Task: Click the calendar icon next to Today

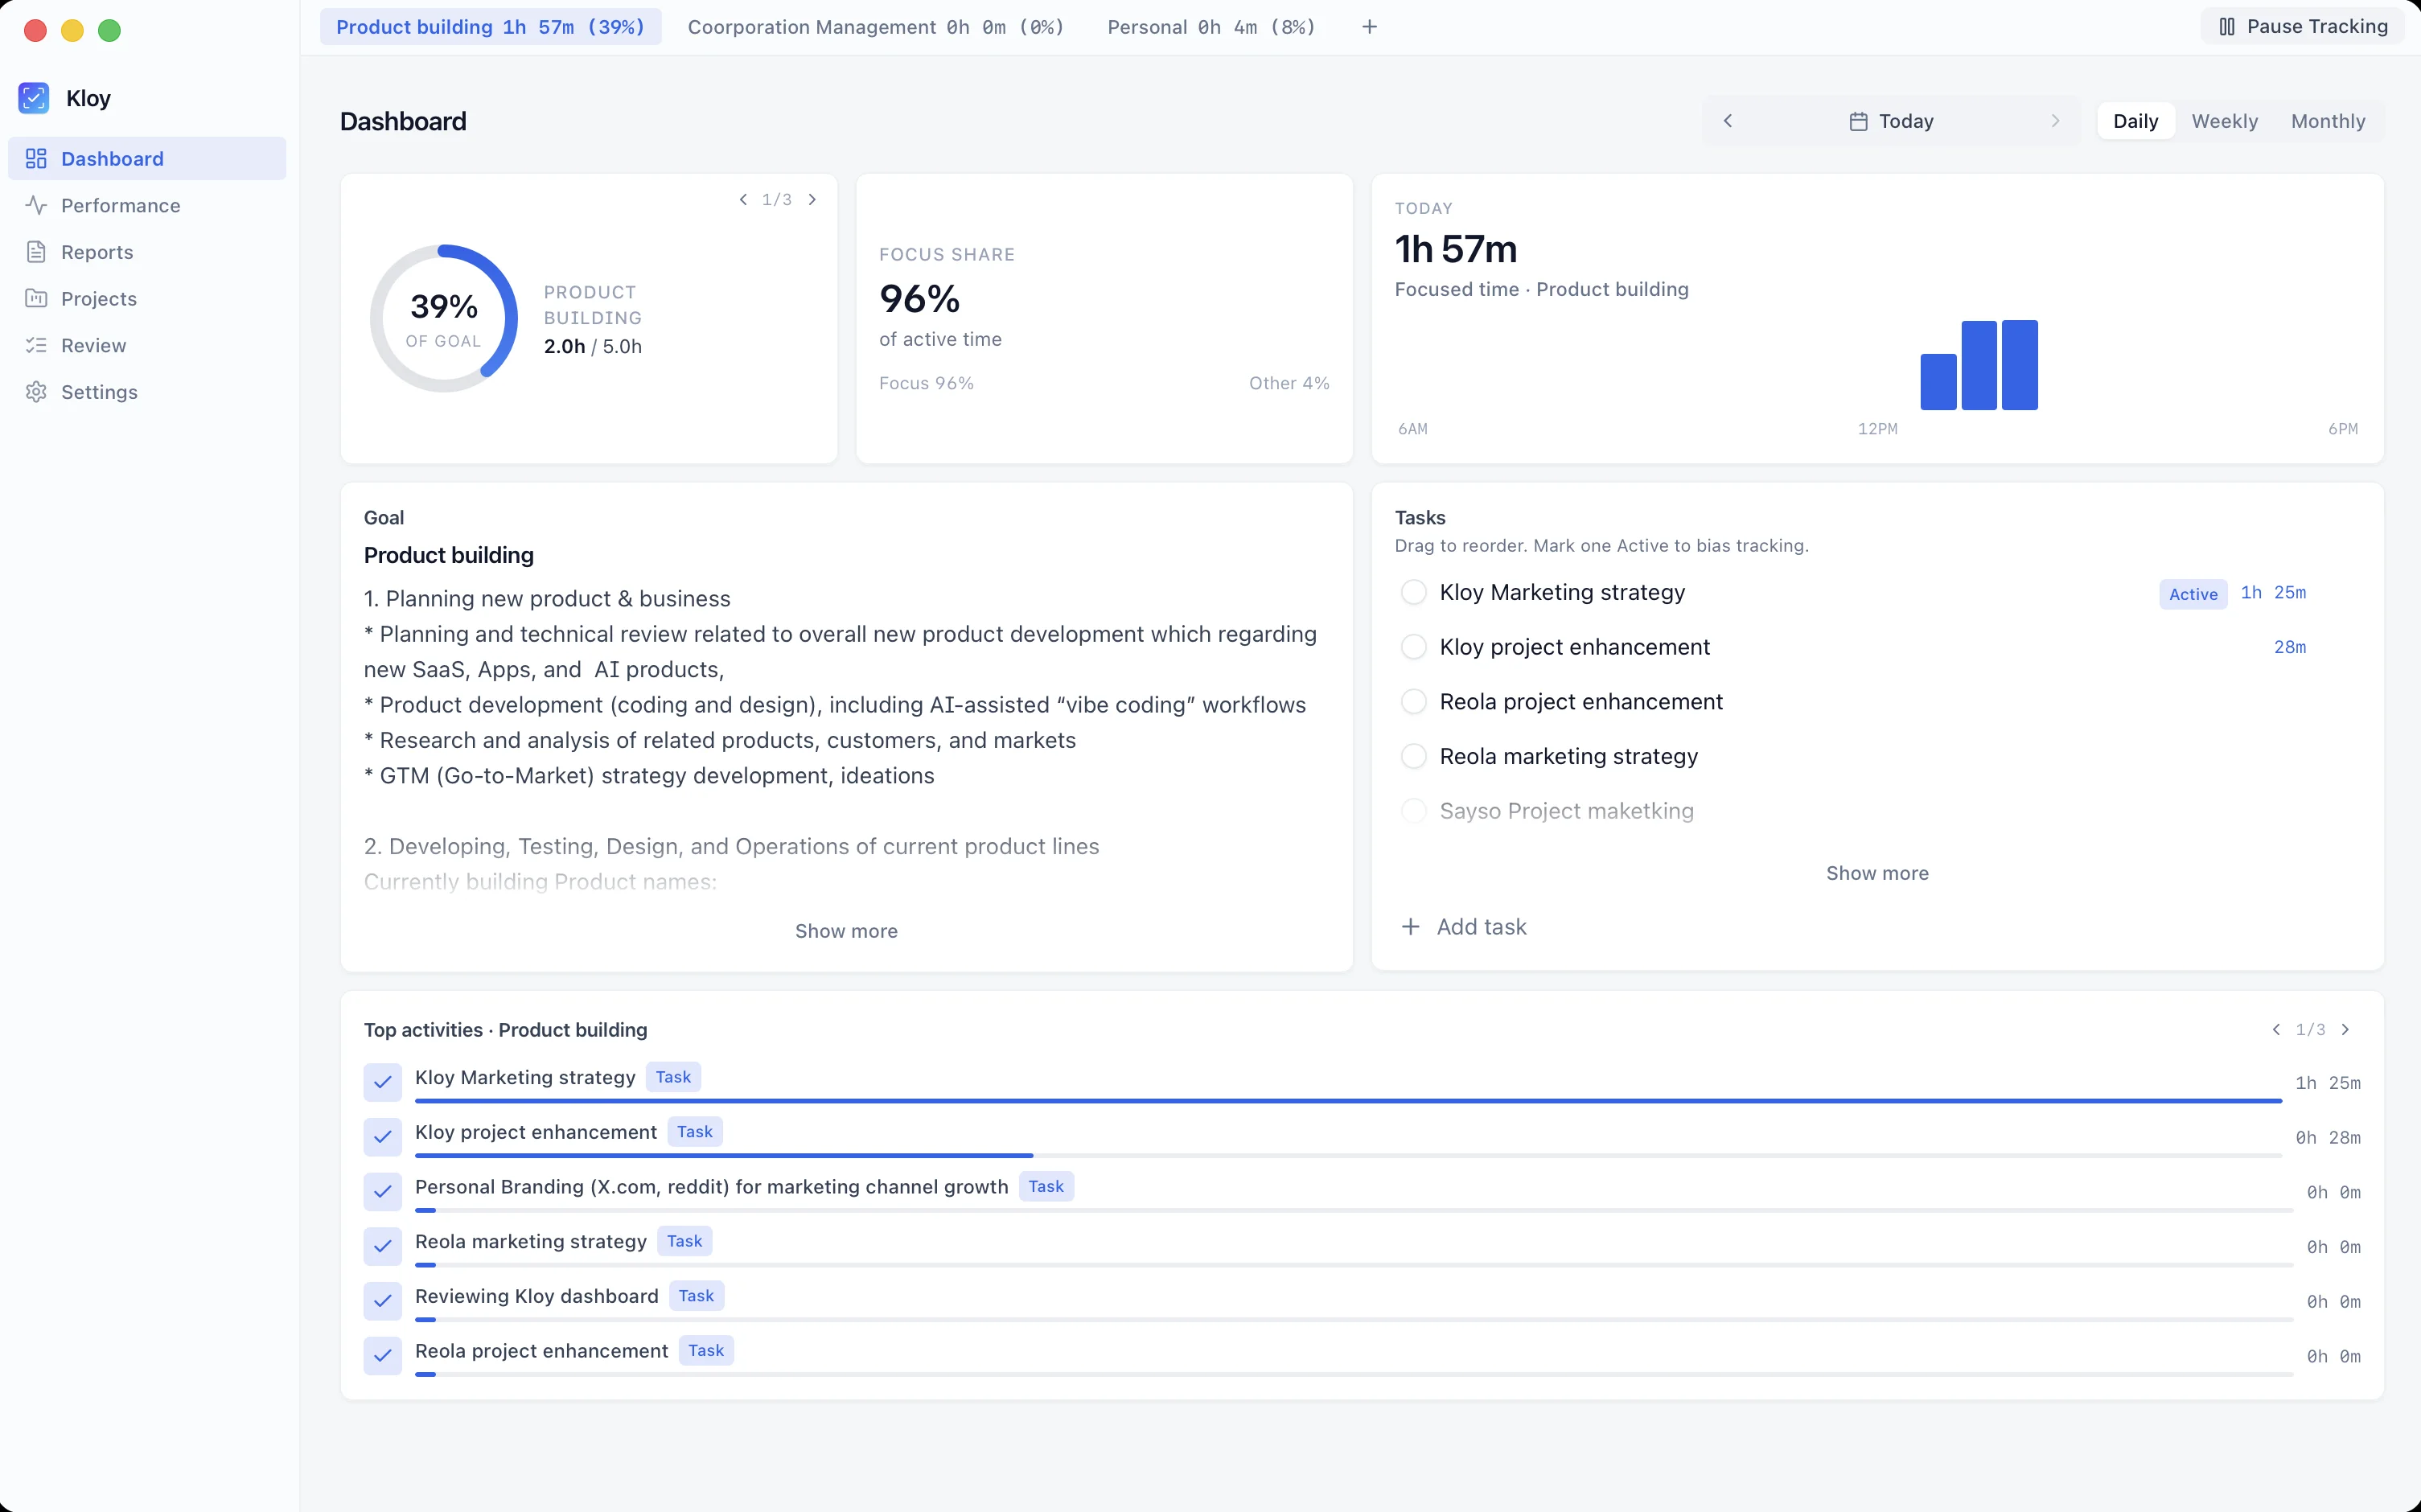Action: 1858,121
